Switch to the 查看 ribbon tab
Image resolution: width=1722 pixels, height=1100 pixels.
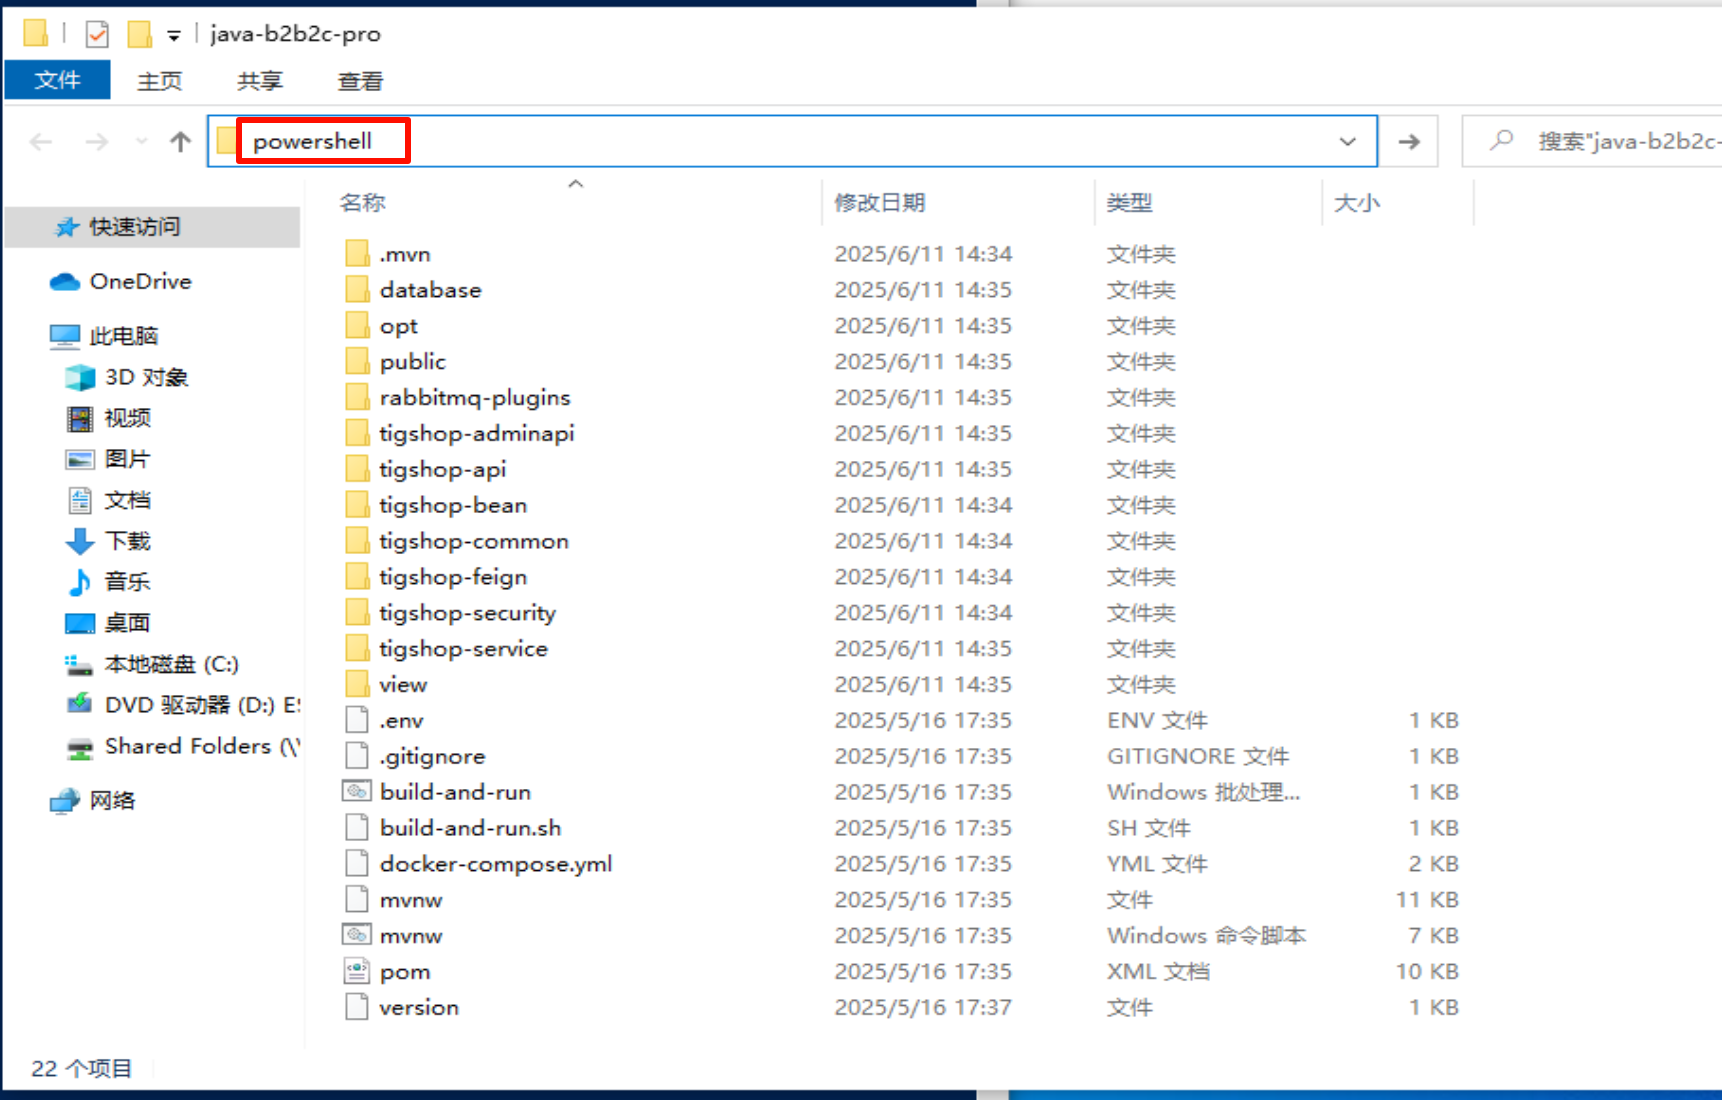pos(360,81)
